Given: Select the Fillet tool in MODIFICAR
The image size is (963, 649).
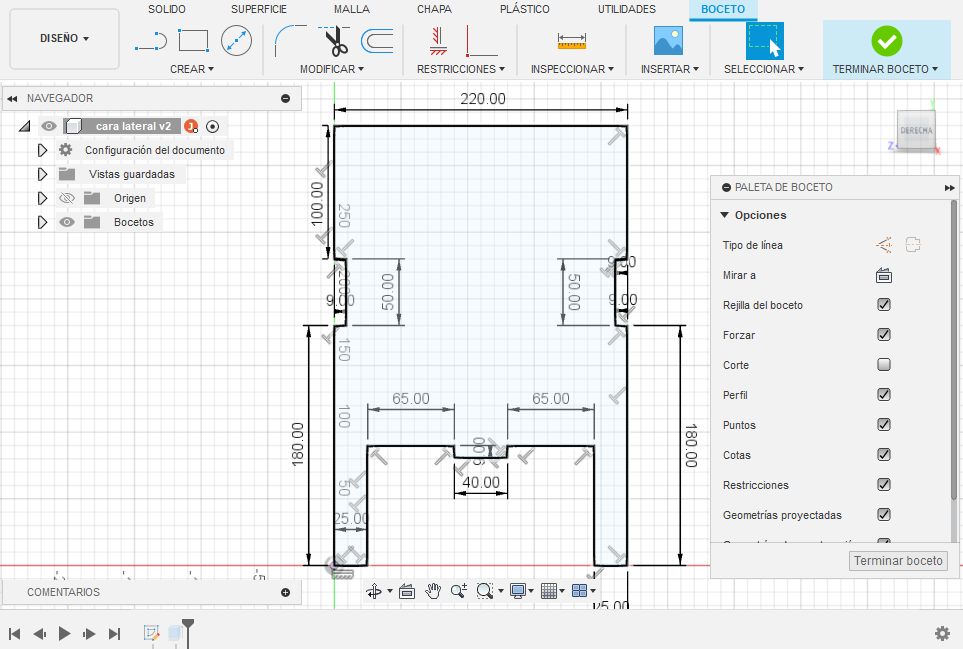Looking at the screenshot, I should pos(290,41).
